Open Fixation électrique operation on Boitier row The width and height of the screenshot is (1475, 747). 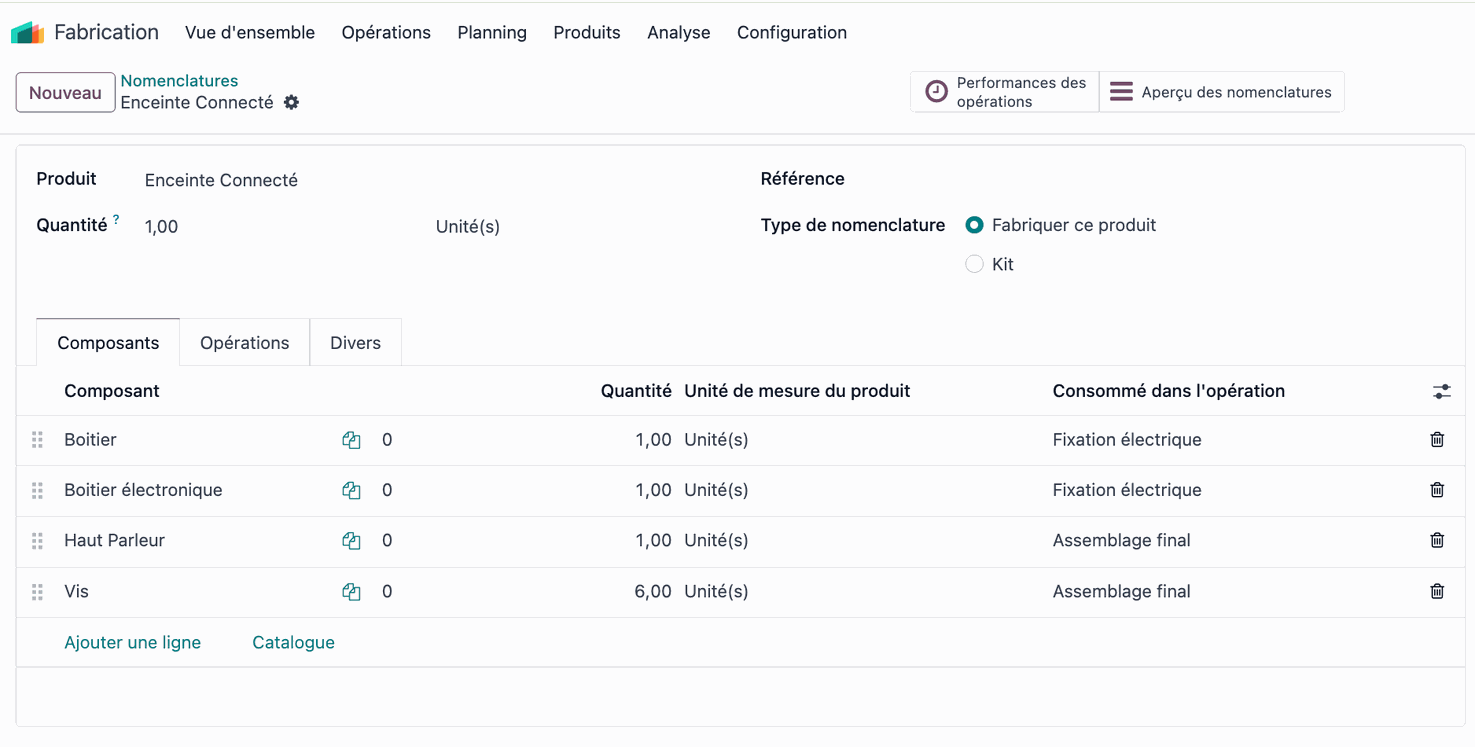tap(1127, 440)
